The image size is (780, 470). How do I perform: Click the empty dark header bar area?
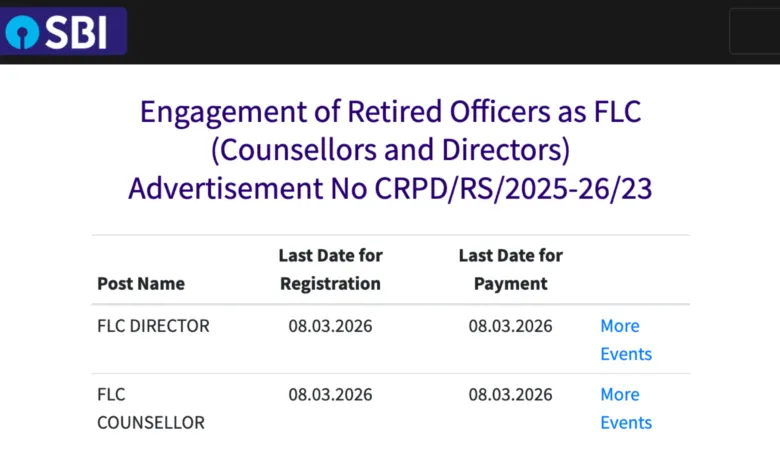420,31
